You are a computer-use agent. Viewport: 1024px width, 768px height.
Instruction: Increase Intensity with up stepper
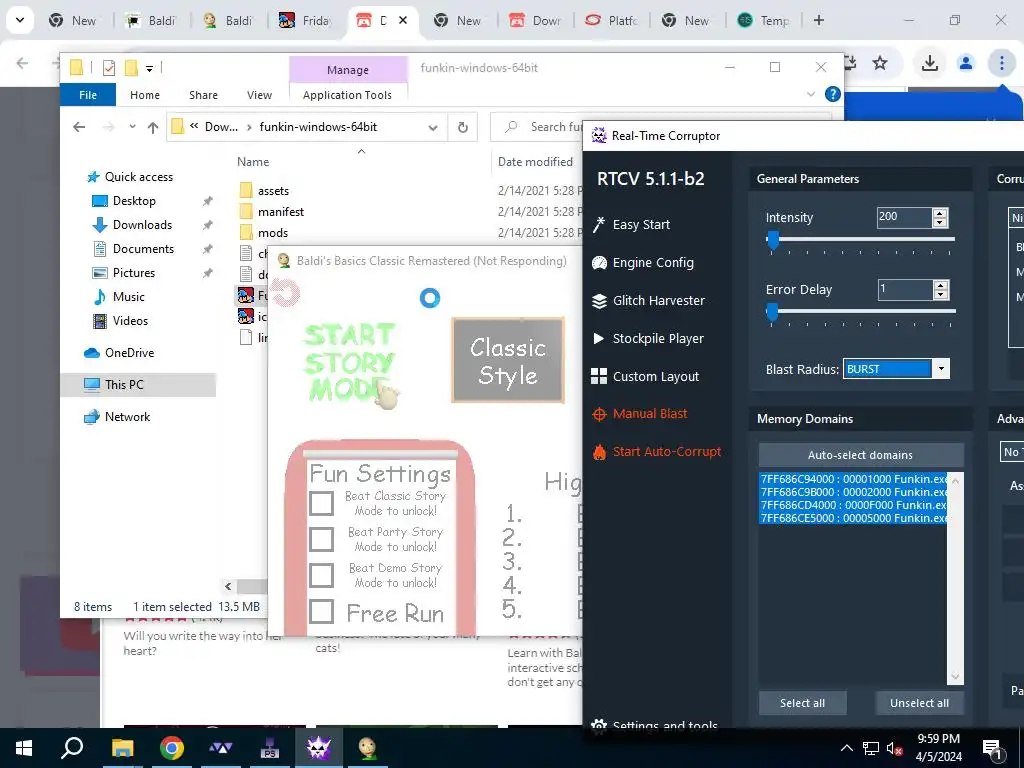(x=940, y=213)
